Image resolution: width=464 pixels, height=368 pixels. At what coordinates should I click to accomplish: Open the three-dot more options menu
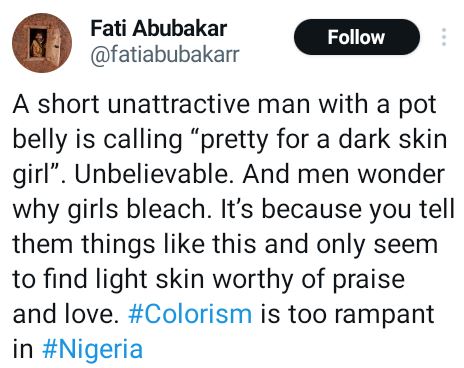click(444, 37)
